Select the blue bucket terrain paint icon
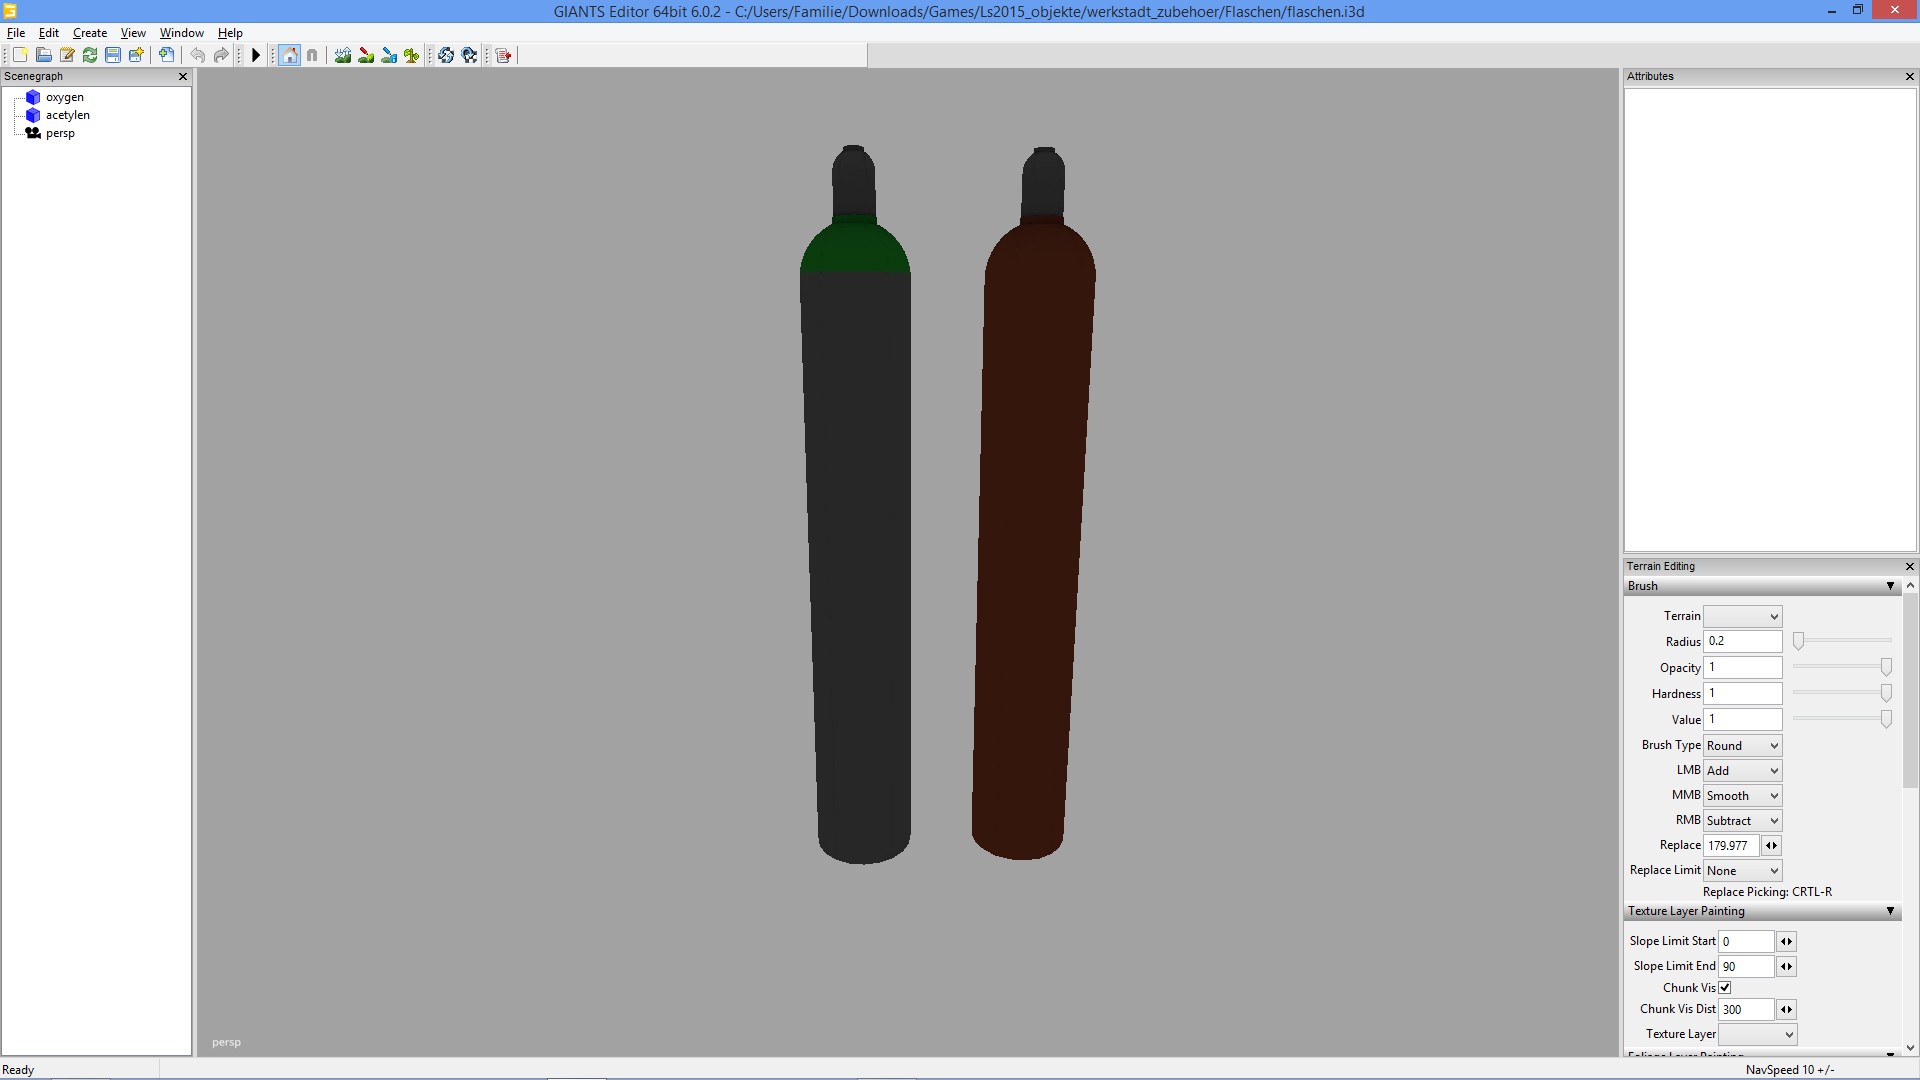This screenshot has width=1920, height=1080. coord(389,55)
